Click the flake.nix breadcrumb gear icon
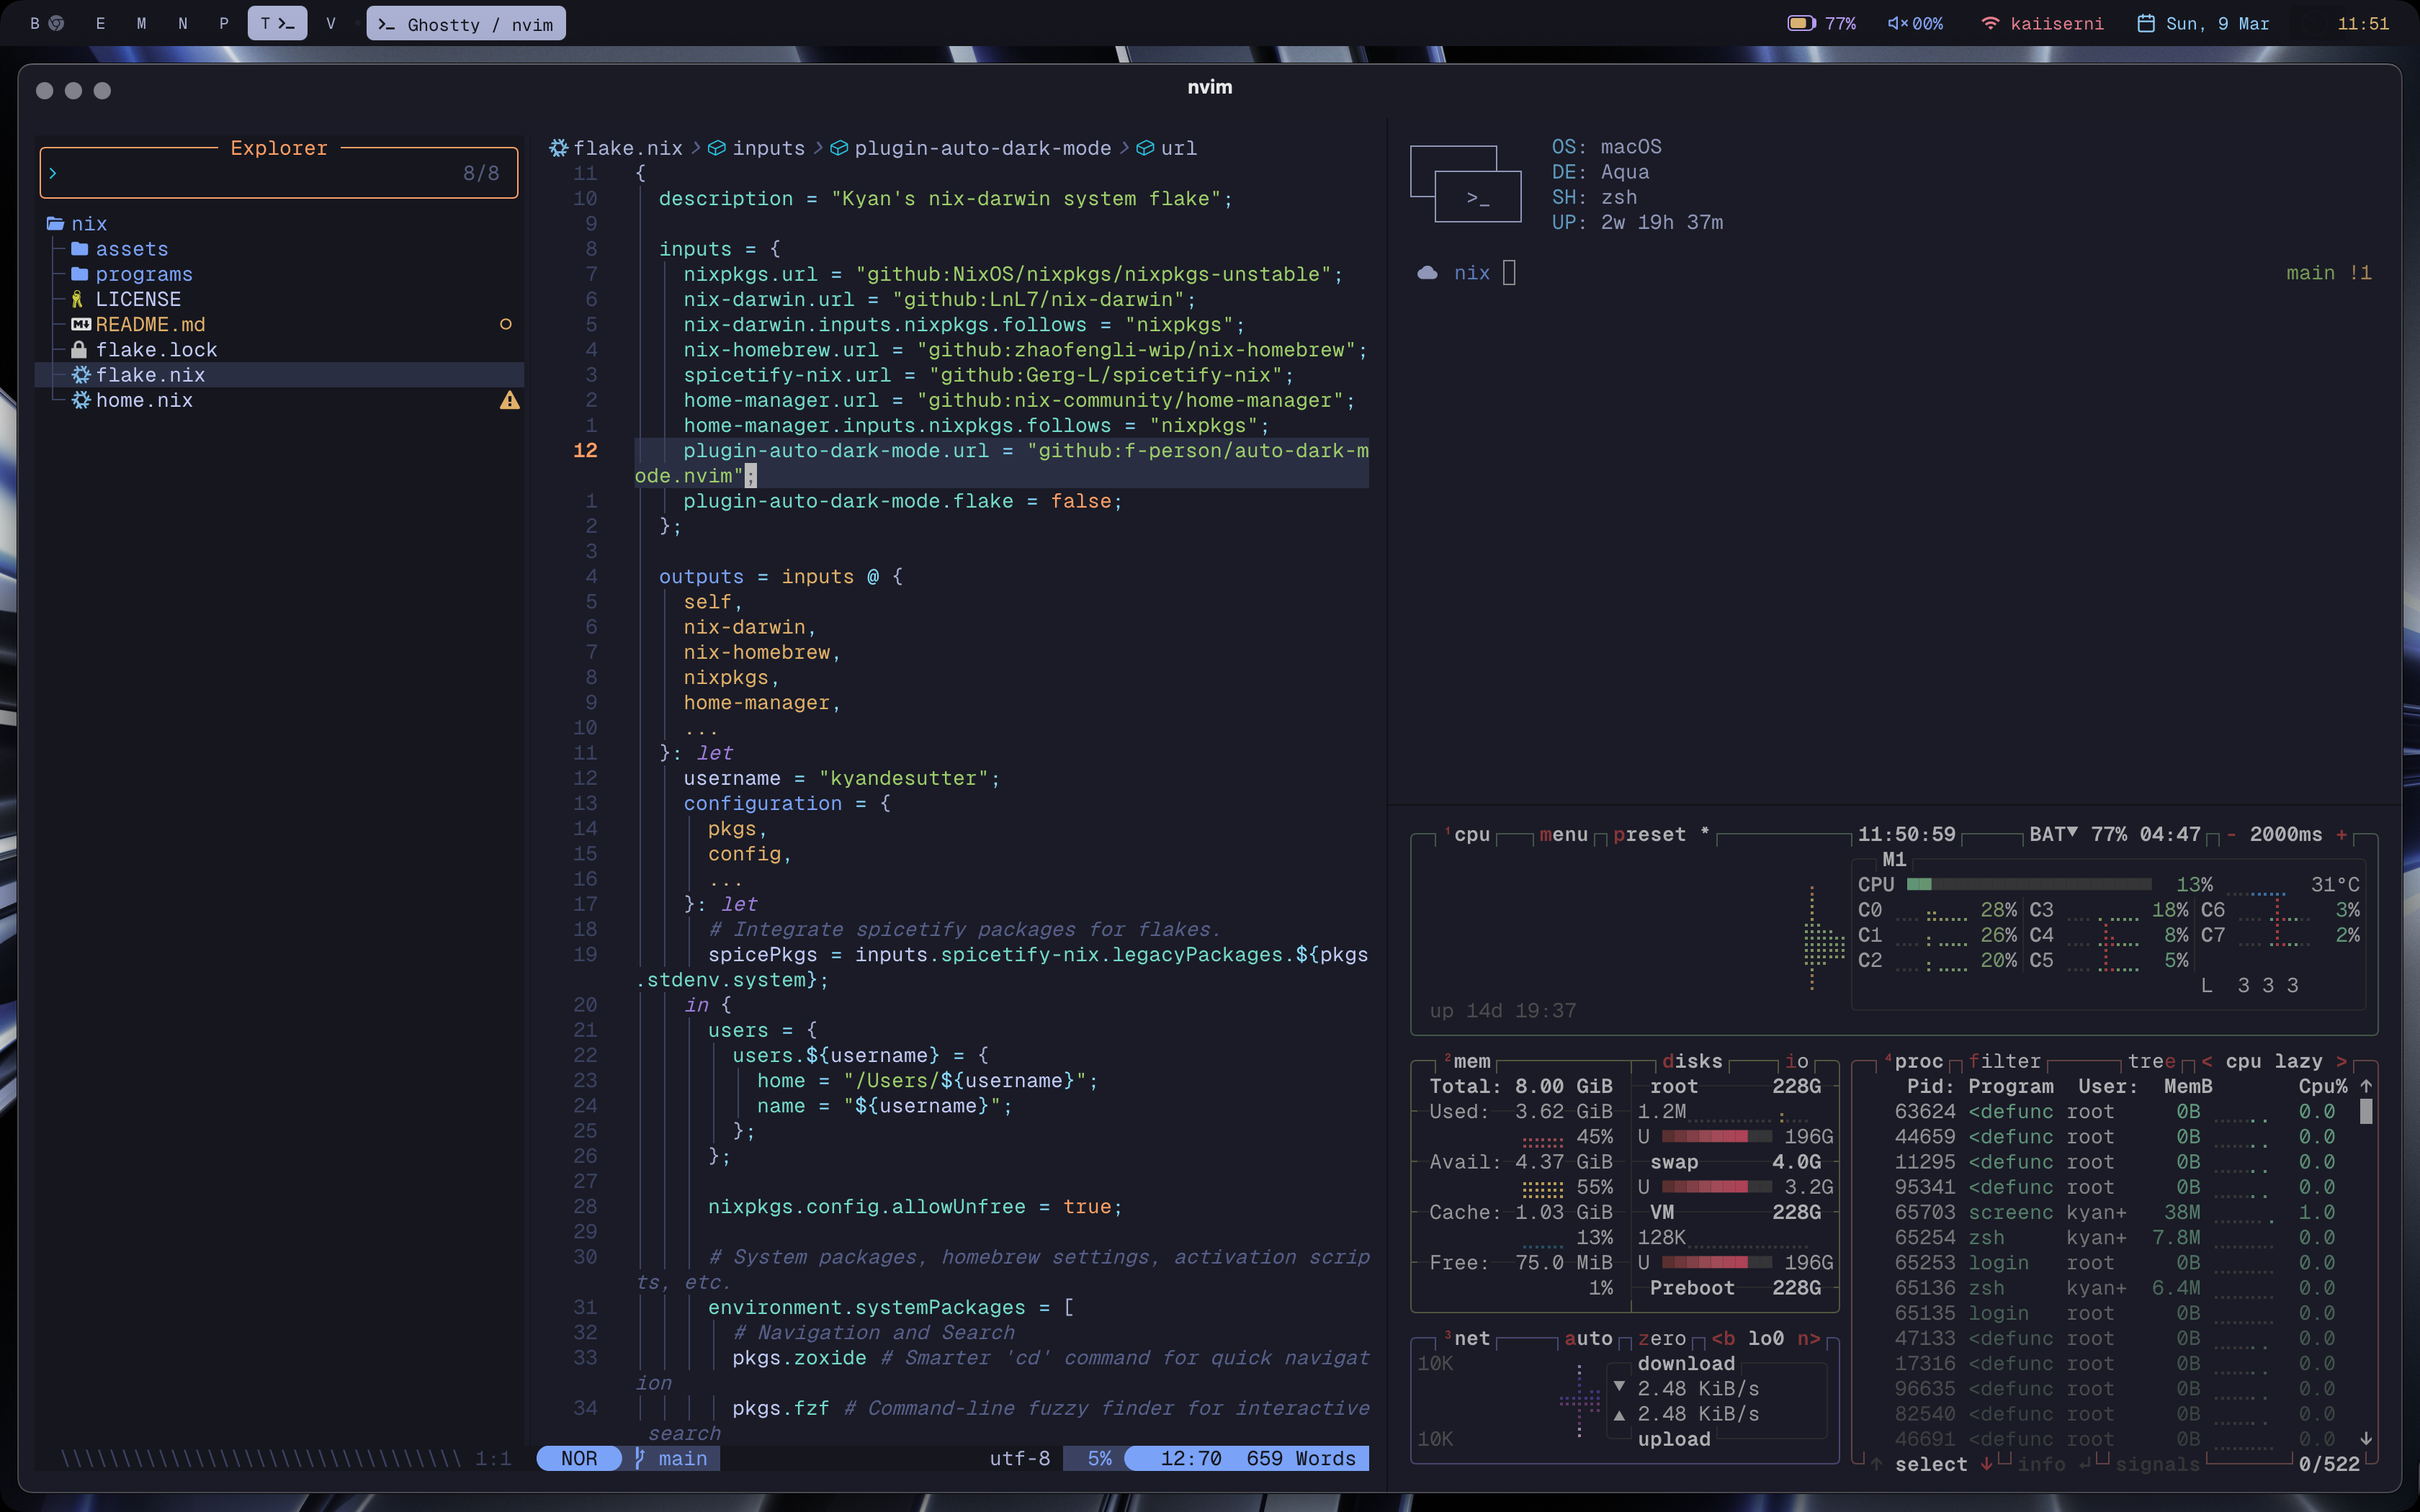The image size is (2420, 1512). click(559, 148)
